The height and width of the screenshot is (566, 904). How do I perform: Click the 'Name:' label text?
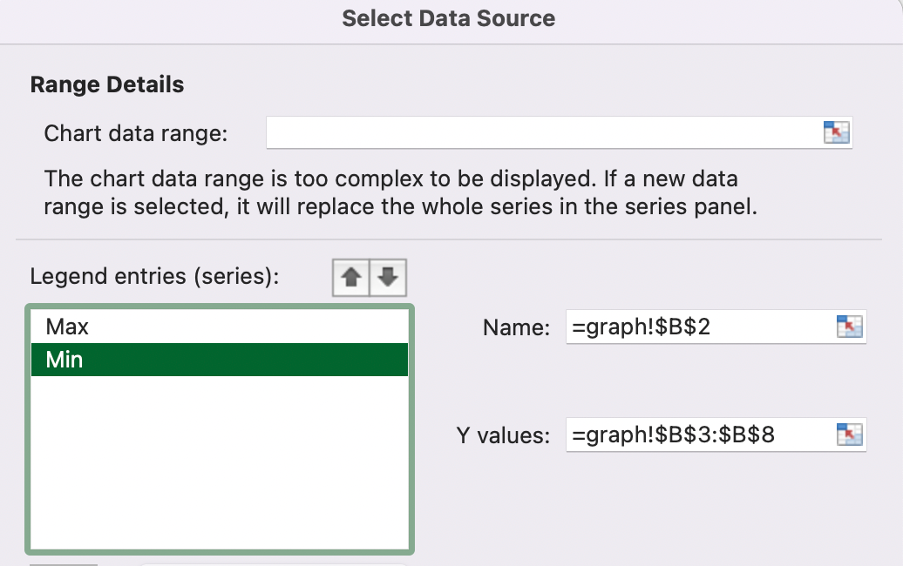(x=515, y=328)
